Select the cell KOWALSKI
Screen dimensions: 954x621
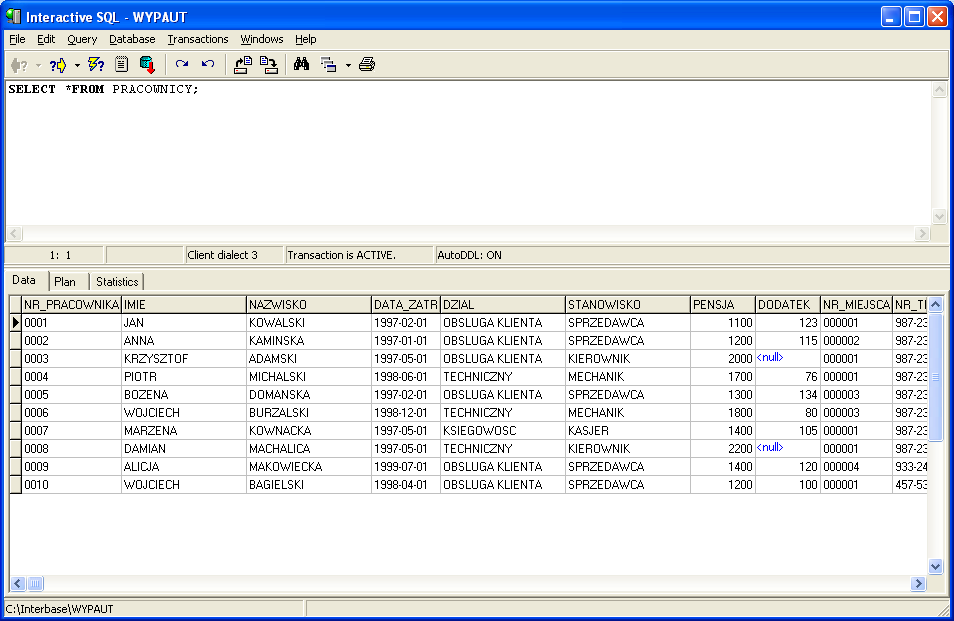[x=308, y=323]
